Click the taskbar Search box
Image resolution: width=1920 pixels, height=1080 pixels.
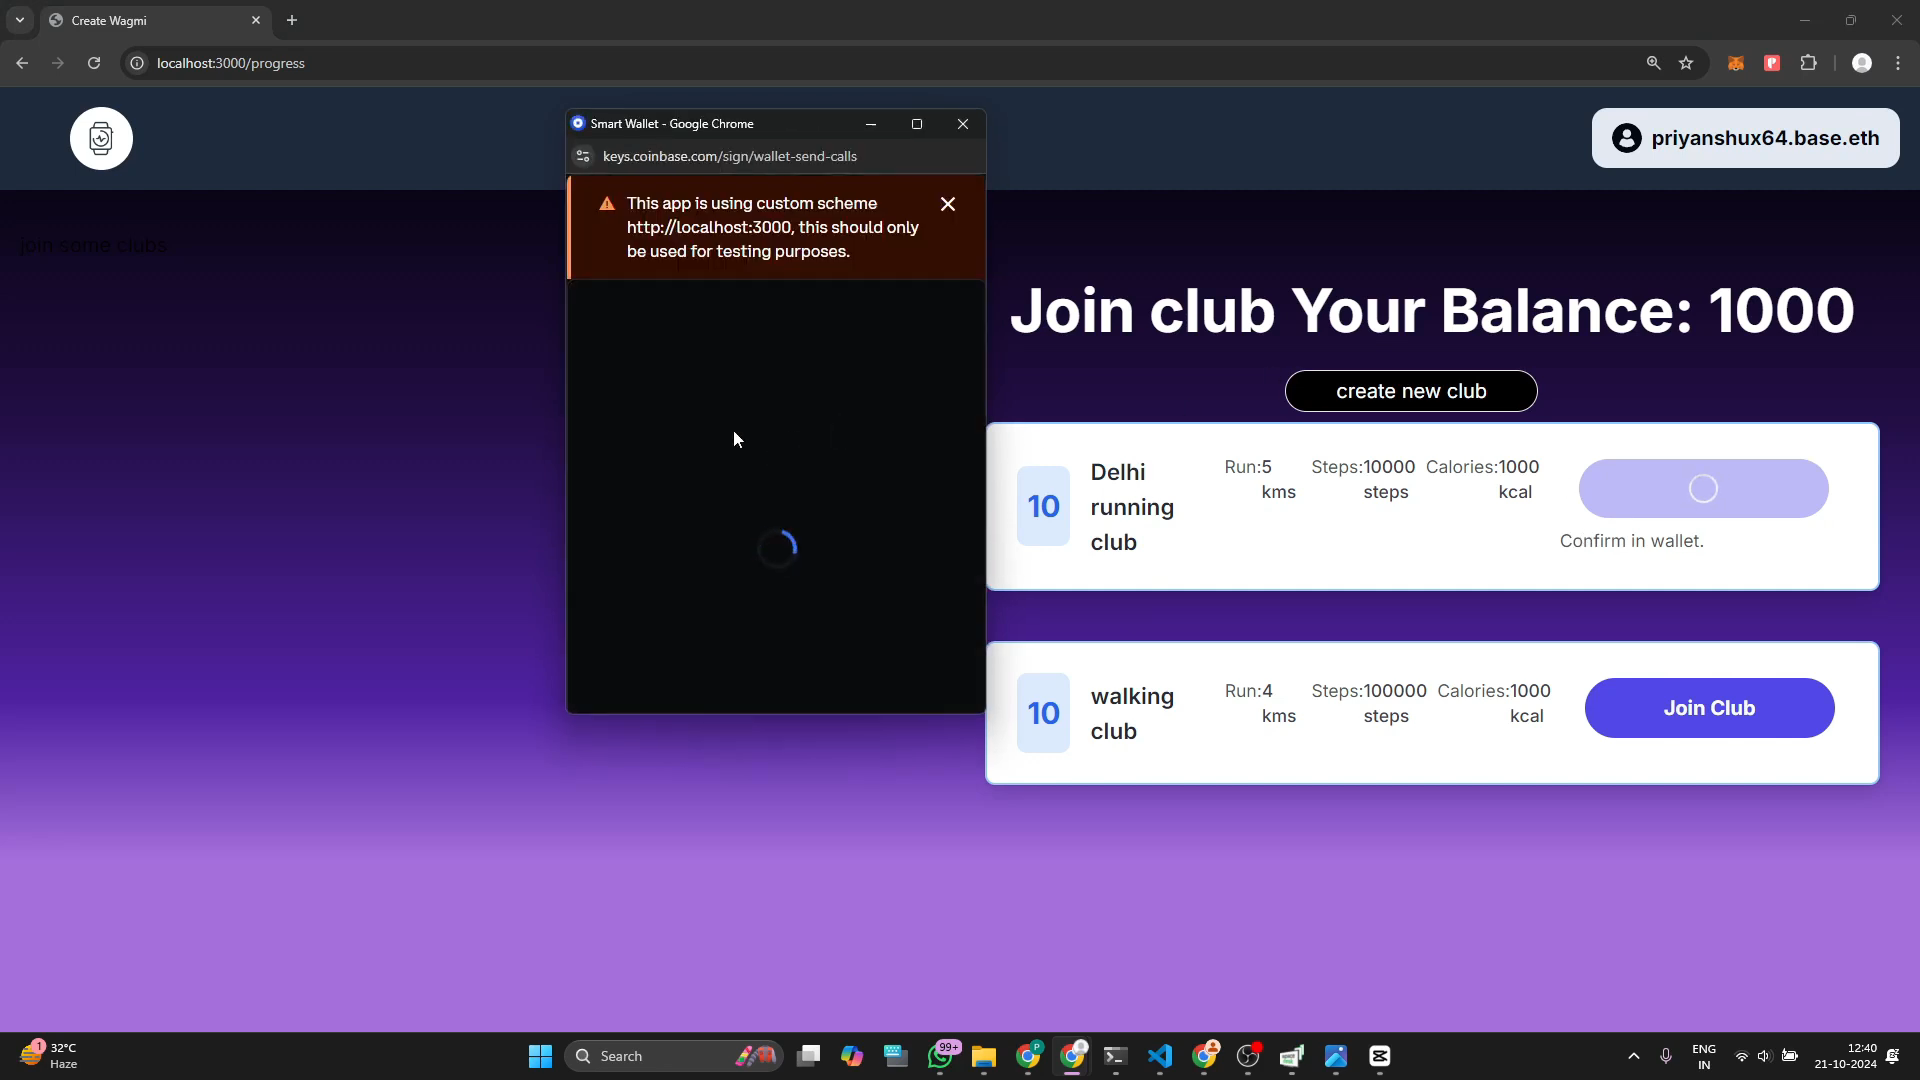point(673,1056)
